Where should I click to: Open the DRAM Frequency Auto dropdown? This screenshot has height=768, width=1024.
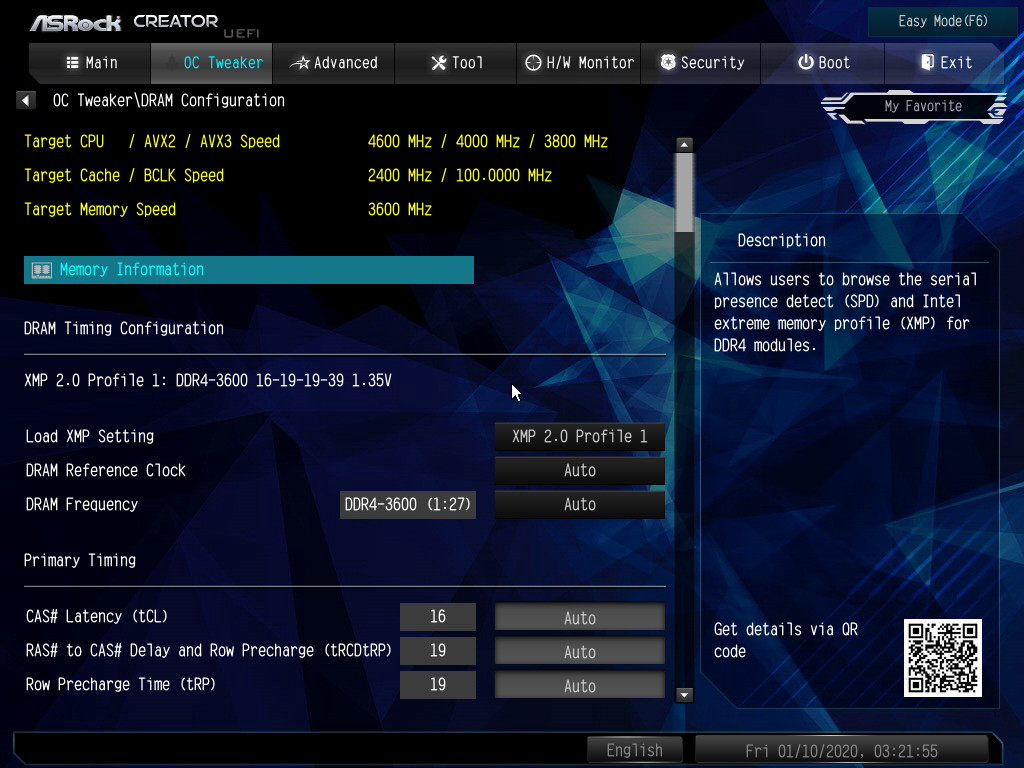tap(579, 504)
